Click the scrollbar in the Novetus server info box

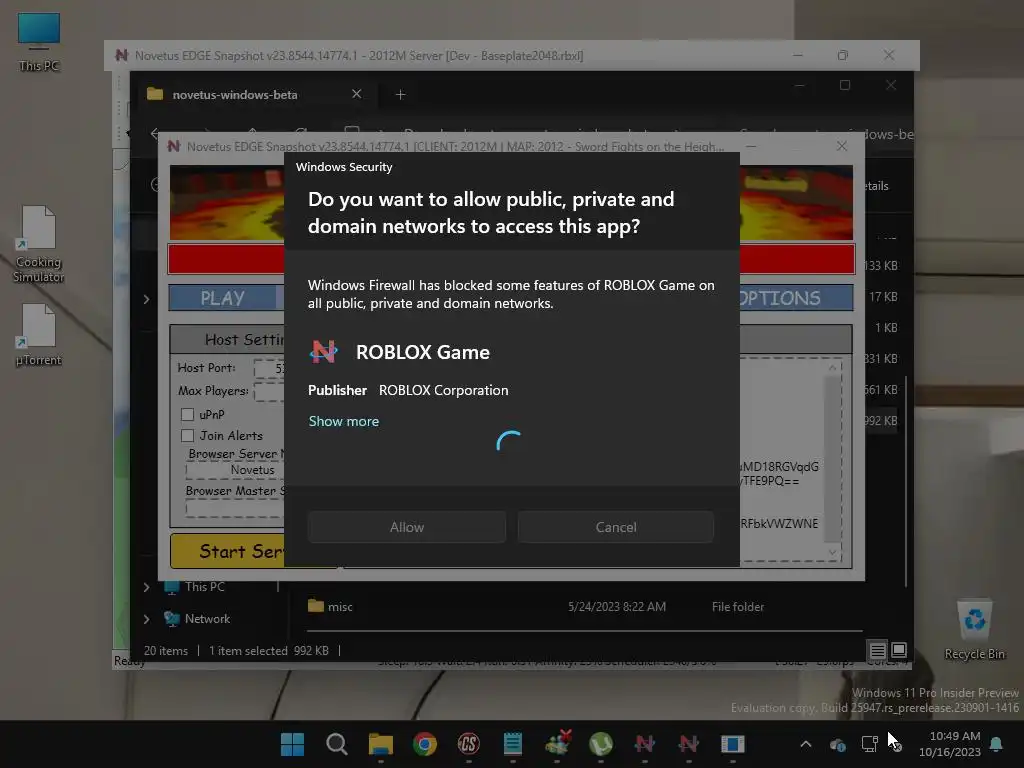(832, 457)
